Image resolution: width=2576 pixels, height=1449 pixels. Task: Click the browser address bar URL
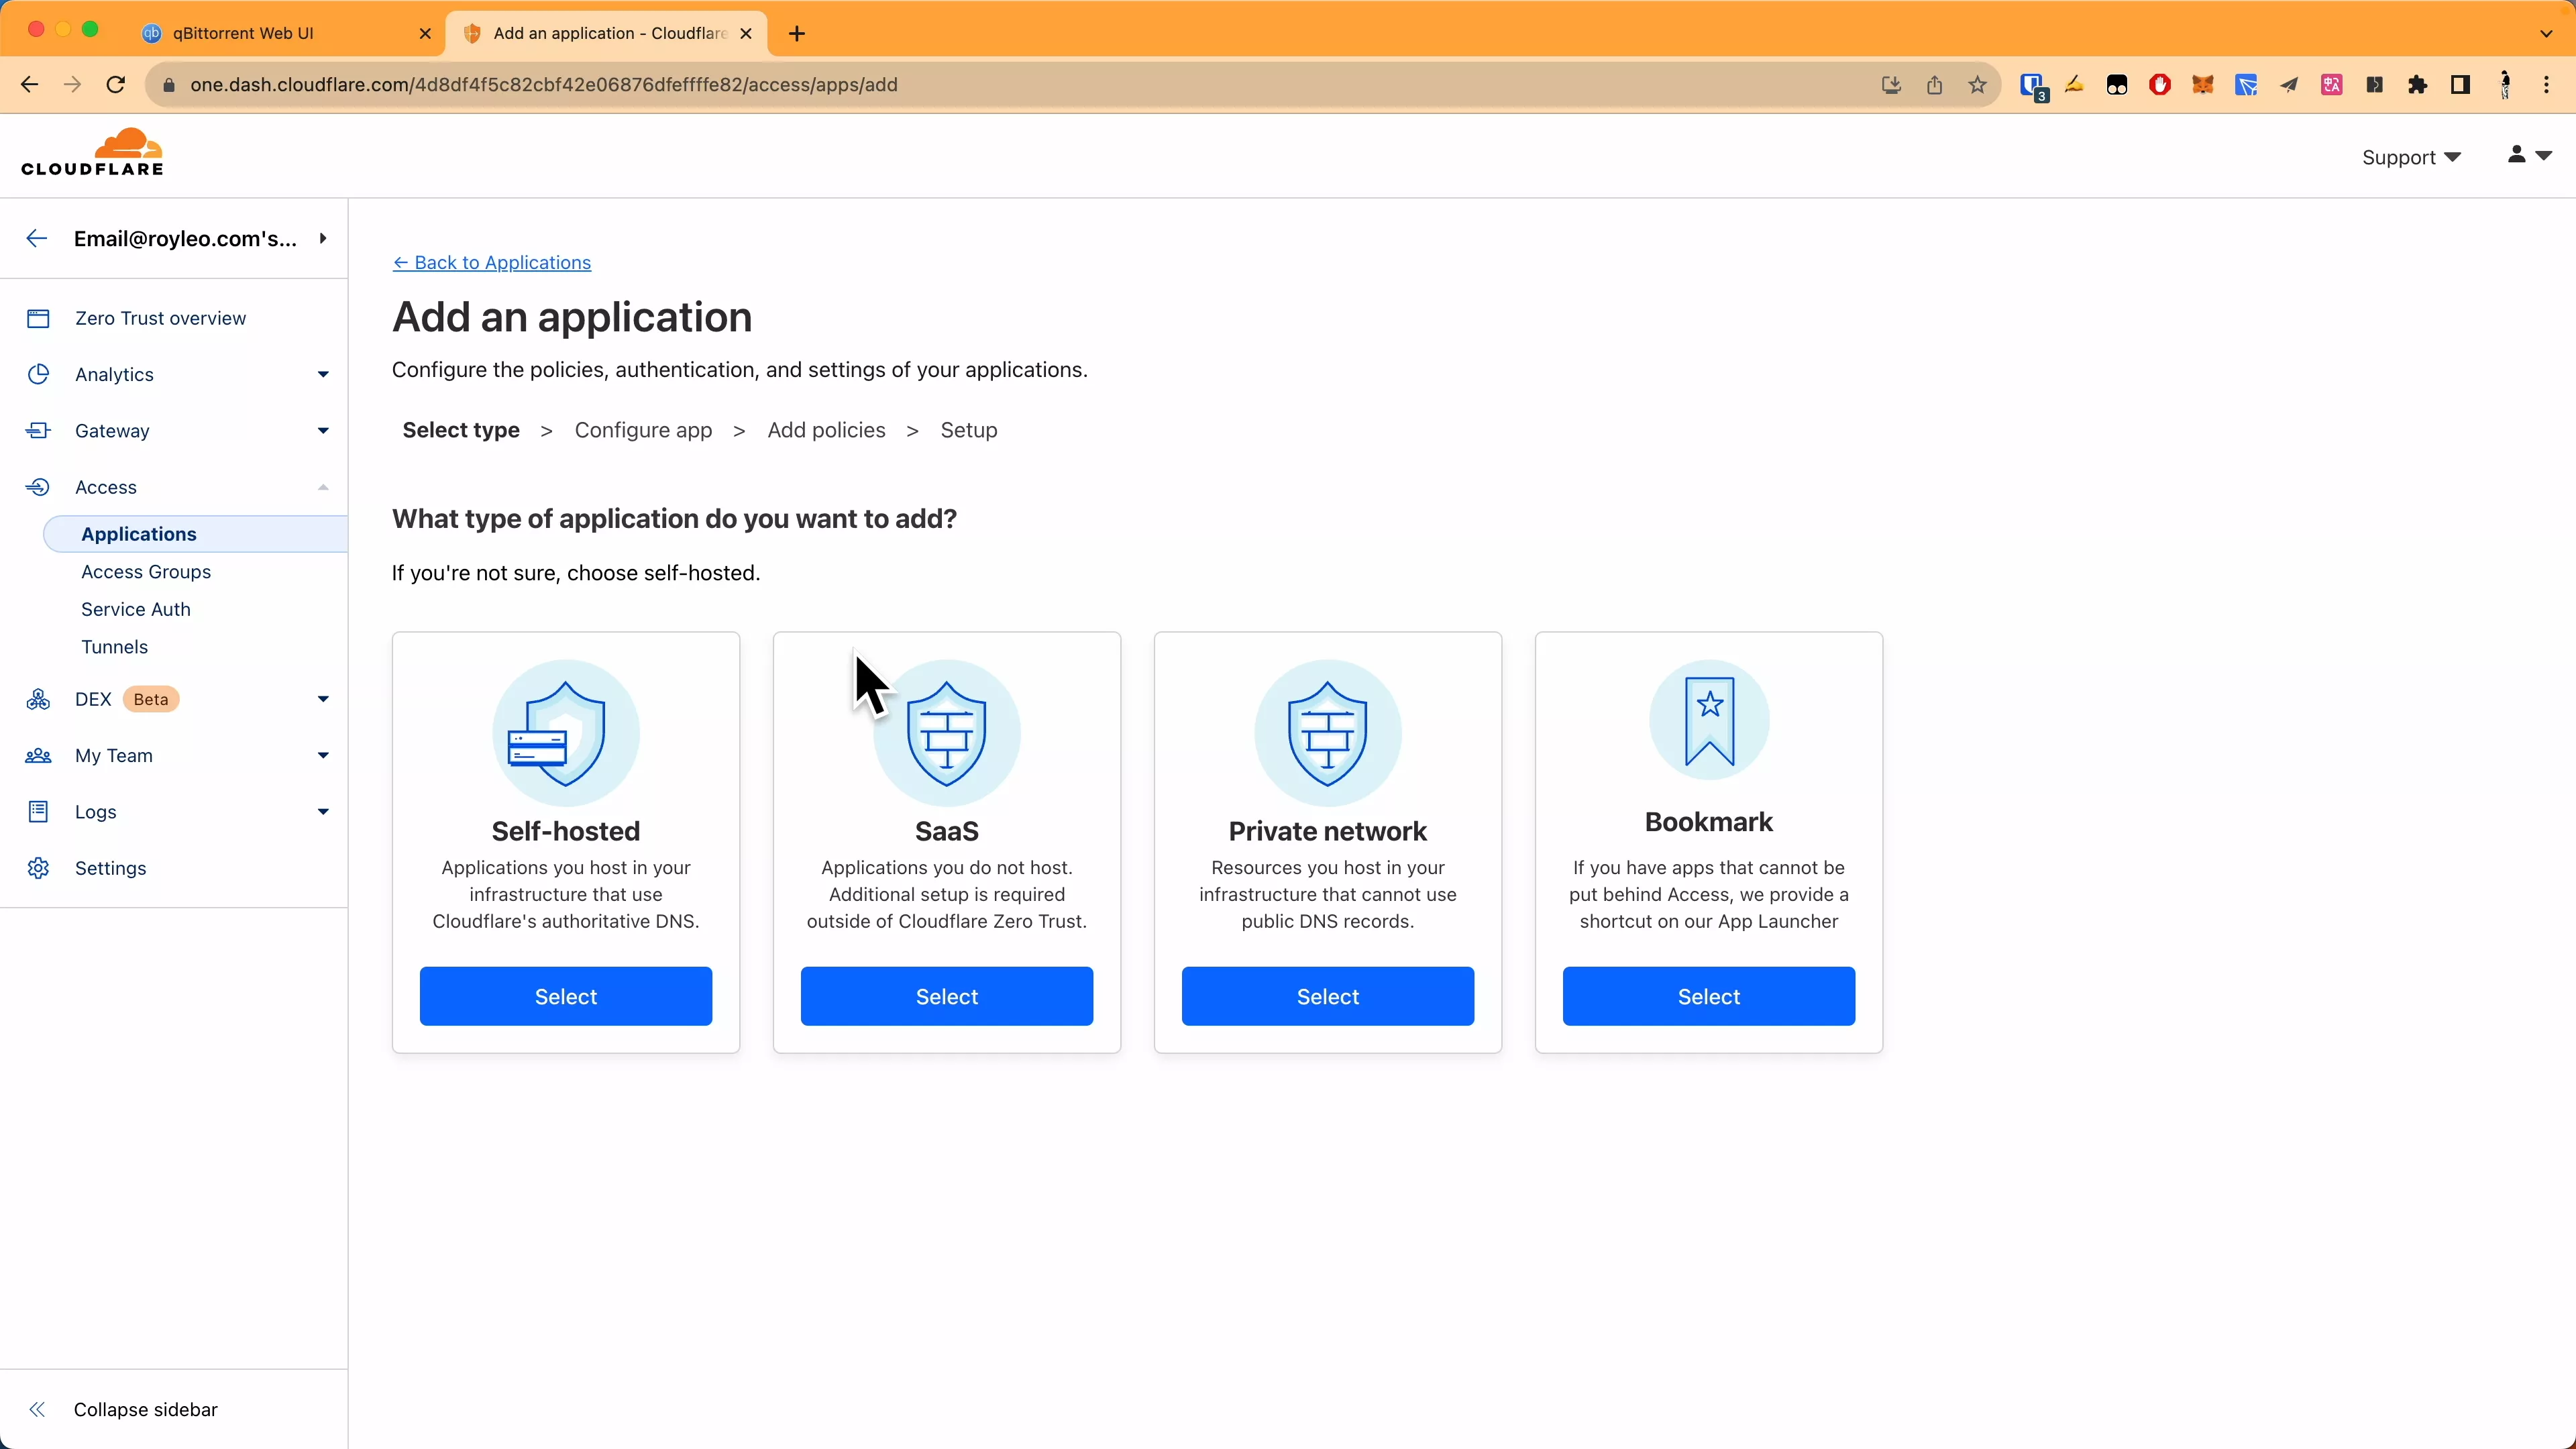tap(544, 85)
